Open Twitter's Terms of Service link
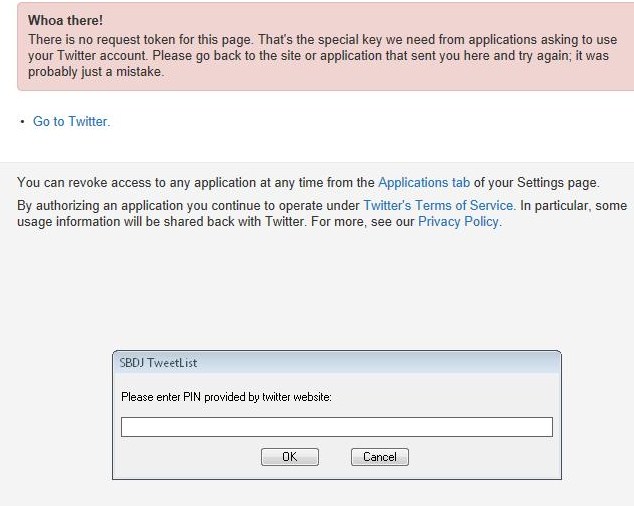The image size is (634, 506). pyautogui.click(x=439, y=205)
